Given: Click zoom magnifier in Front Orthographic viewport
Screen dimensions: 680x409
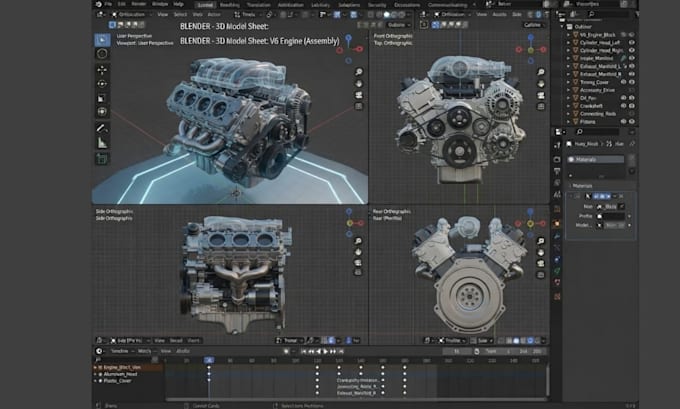Looking at the screenshot, I should (x=541, y=72).
